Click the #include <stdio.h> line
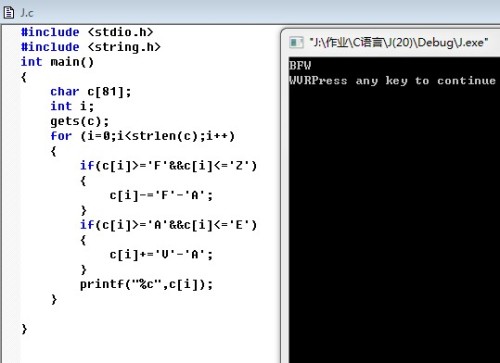This screenshot has width=500, height=363. [87, 32]
